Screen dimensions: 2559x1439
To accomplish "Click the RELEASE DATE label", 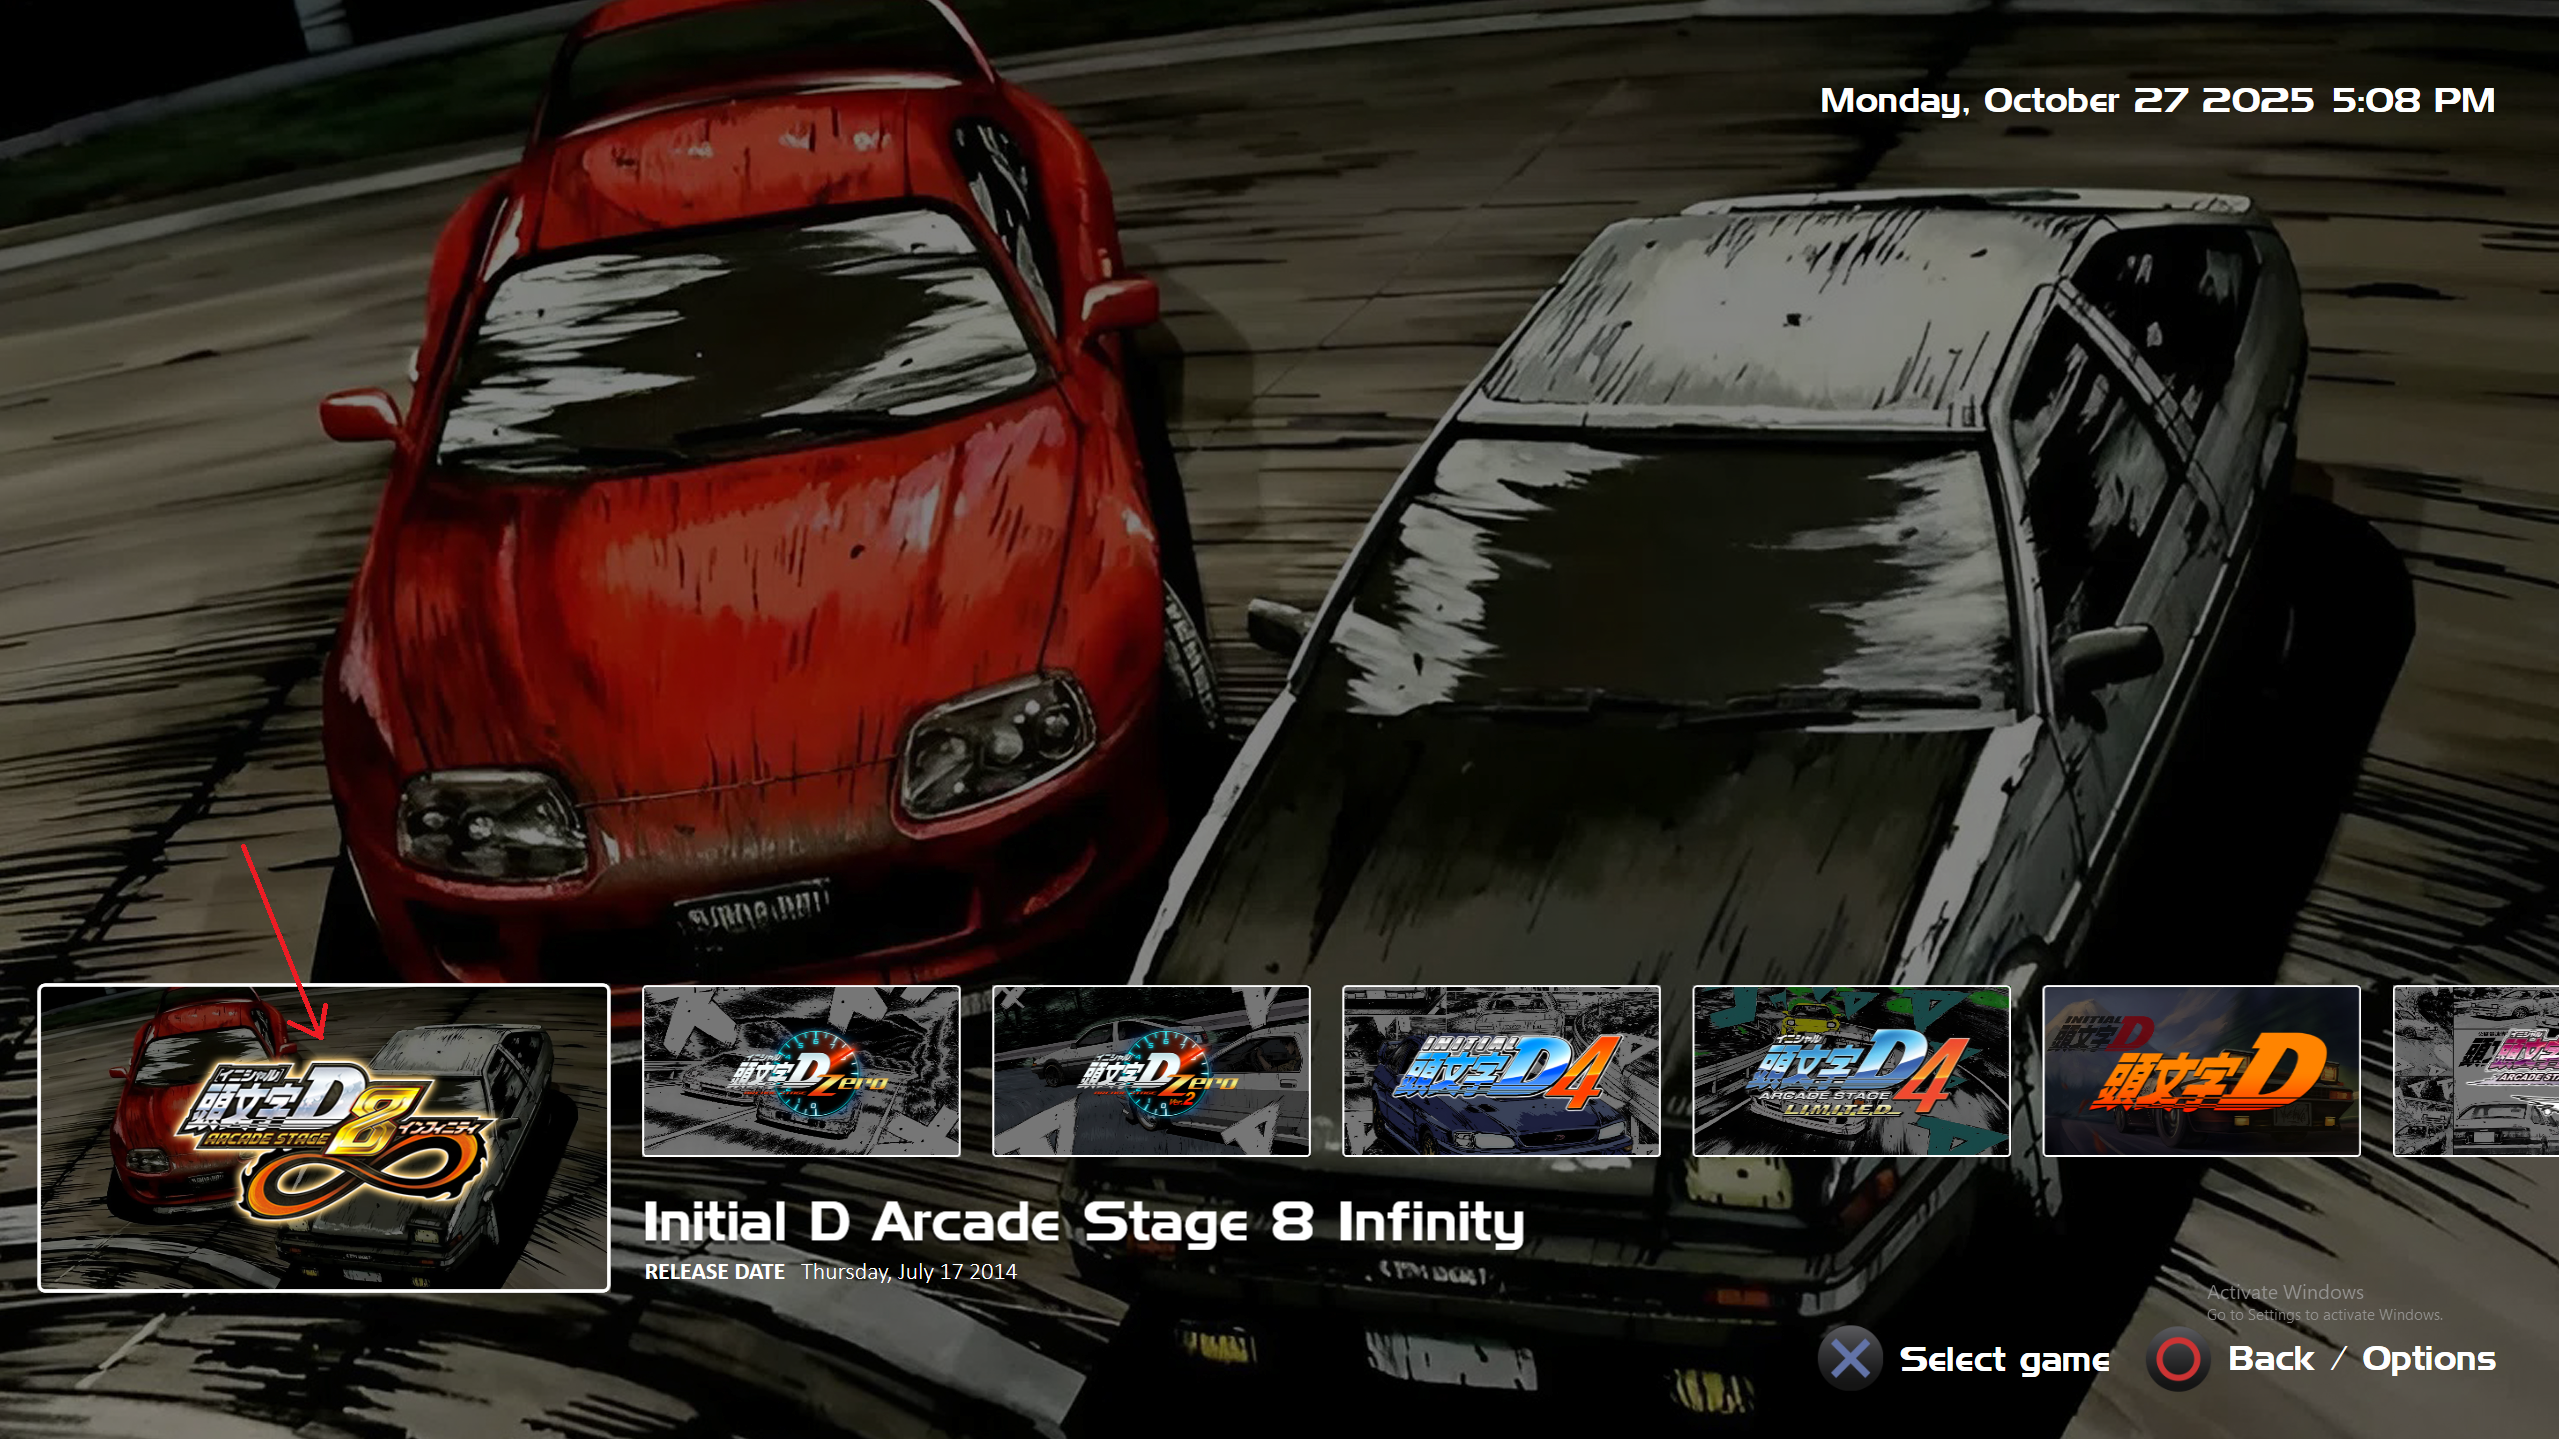I will [714, 1272].
